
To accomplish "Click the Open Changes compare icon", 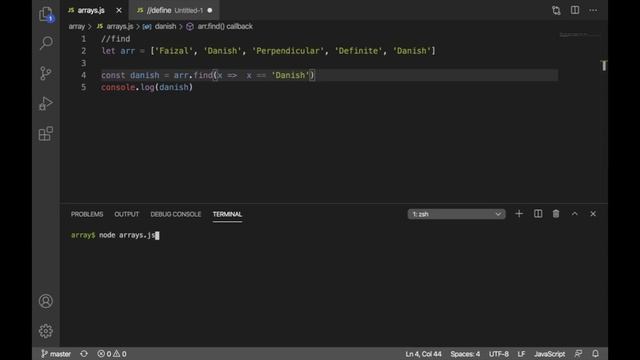I will click(x=556, y=10).
